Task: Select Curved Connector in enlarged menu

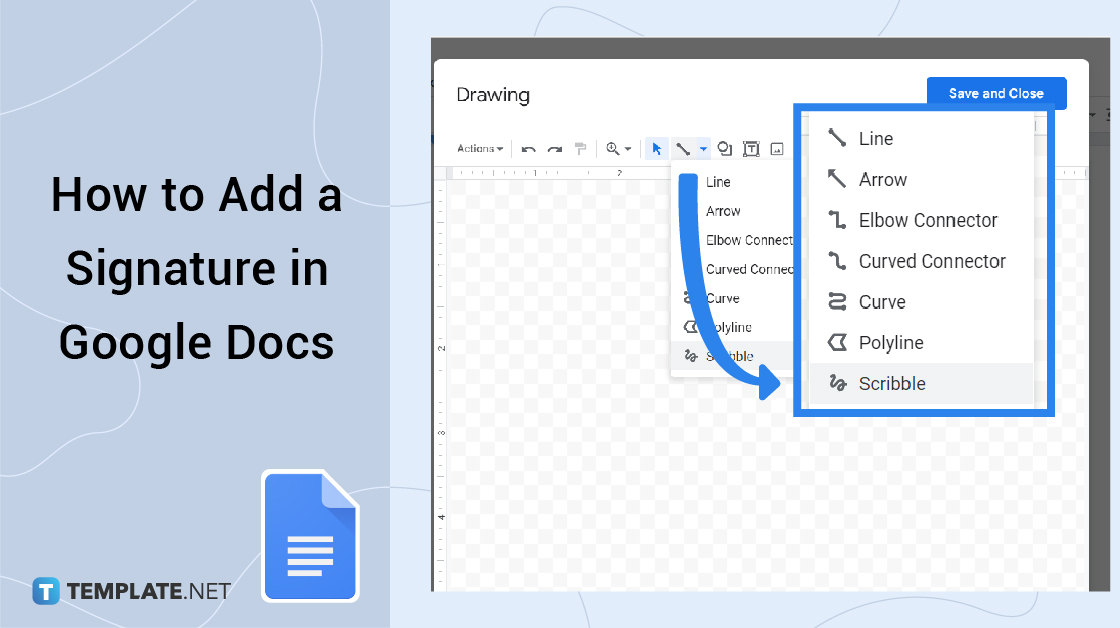Action: 931,261
